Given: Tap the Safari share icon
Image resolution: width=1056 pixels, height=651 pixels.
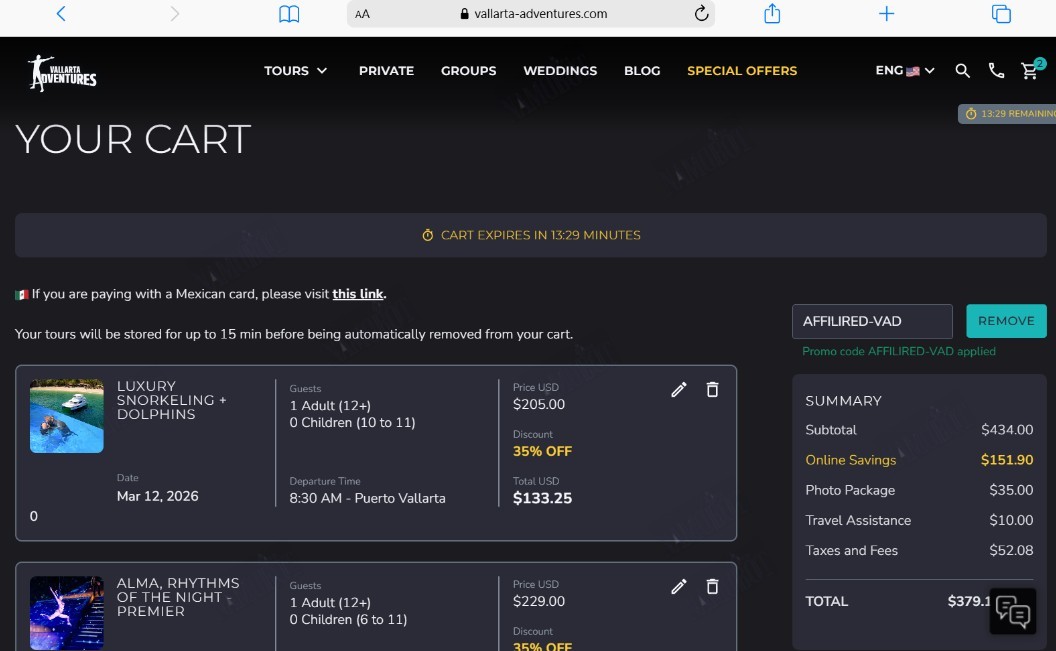Looking at the screenshot, I should (772, 13).
